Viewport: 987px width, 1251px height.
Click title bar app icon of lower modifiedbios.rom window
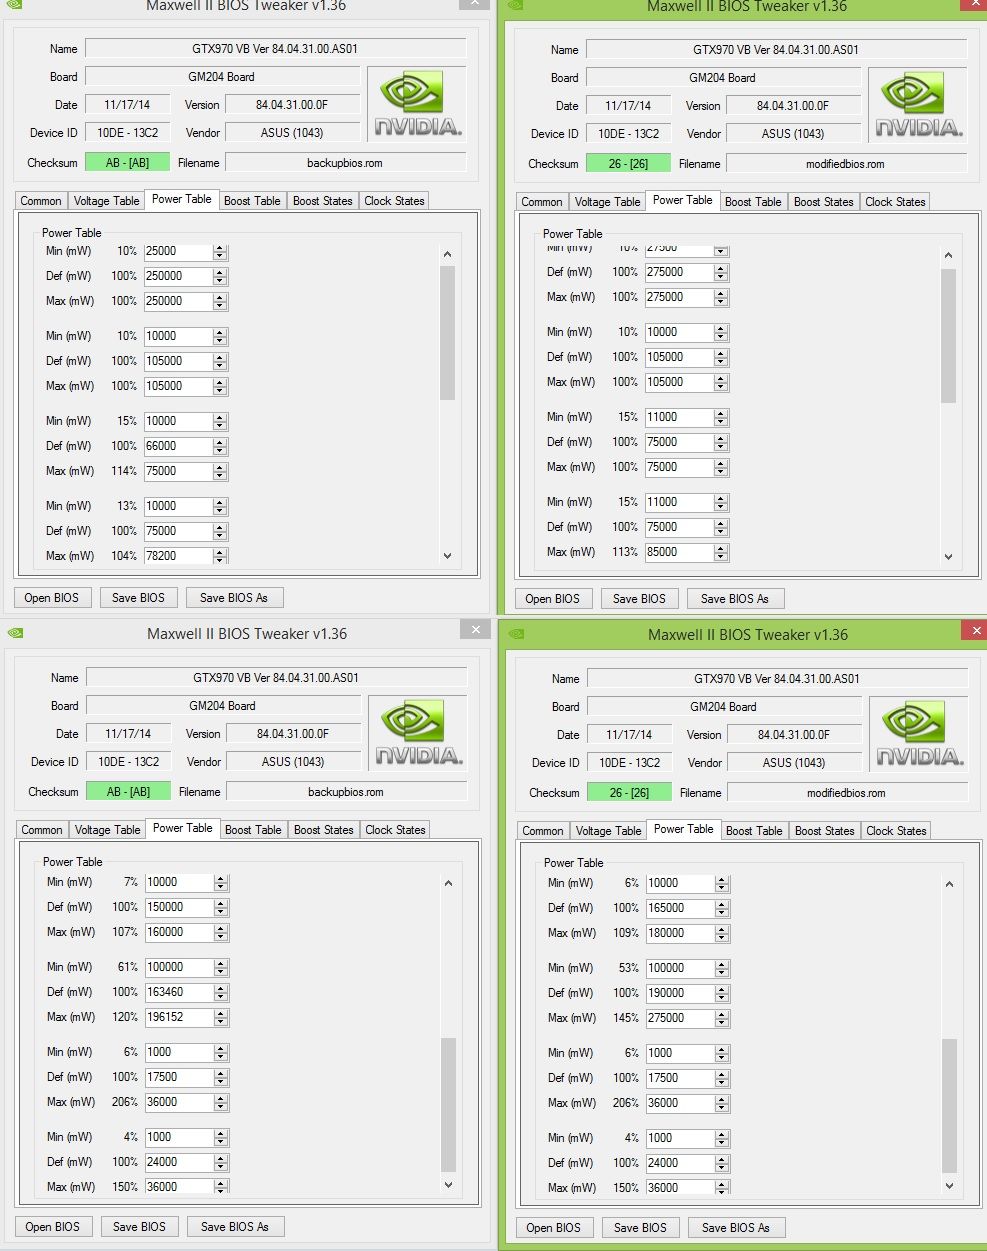516,633
